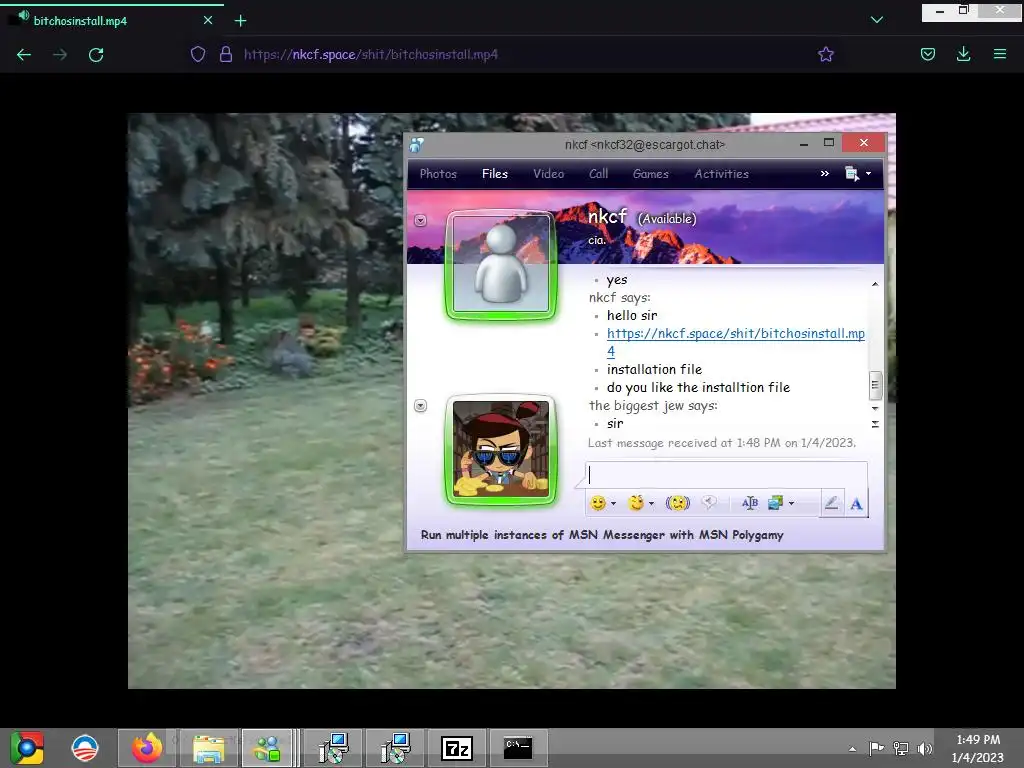Click the chat scrollbar thumb
The image size is (1024, 768).
pyautogui.click(x=875, y=385)
